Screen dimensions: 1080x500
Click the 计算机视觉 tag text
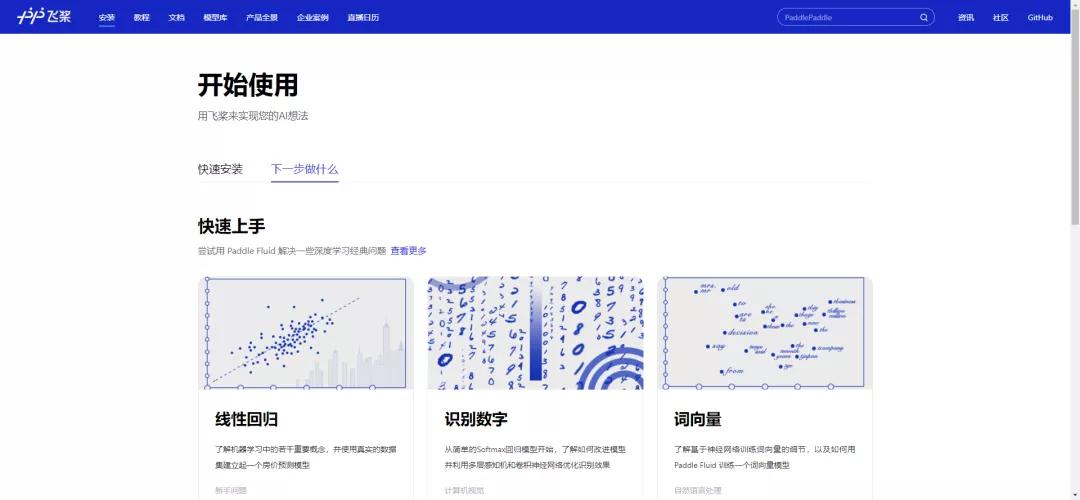pyautogui.click(x=464, y=491)
